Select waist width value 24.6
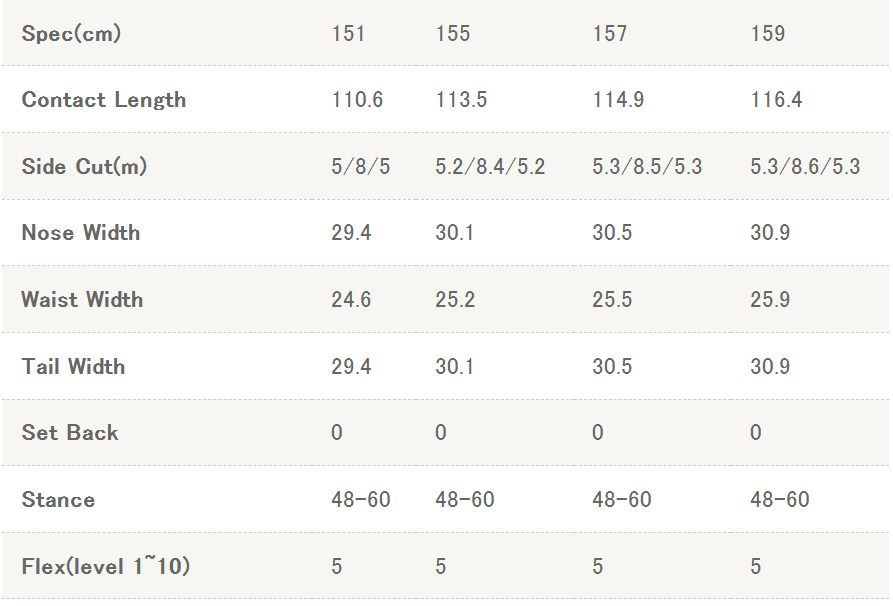The height and width of the screenshot is (606, 893). (351, 300)
